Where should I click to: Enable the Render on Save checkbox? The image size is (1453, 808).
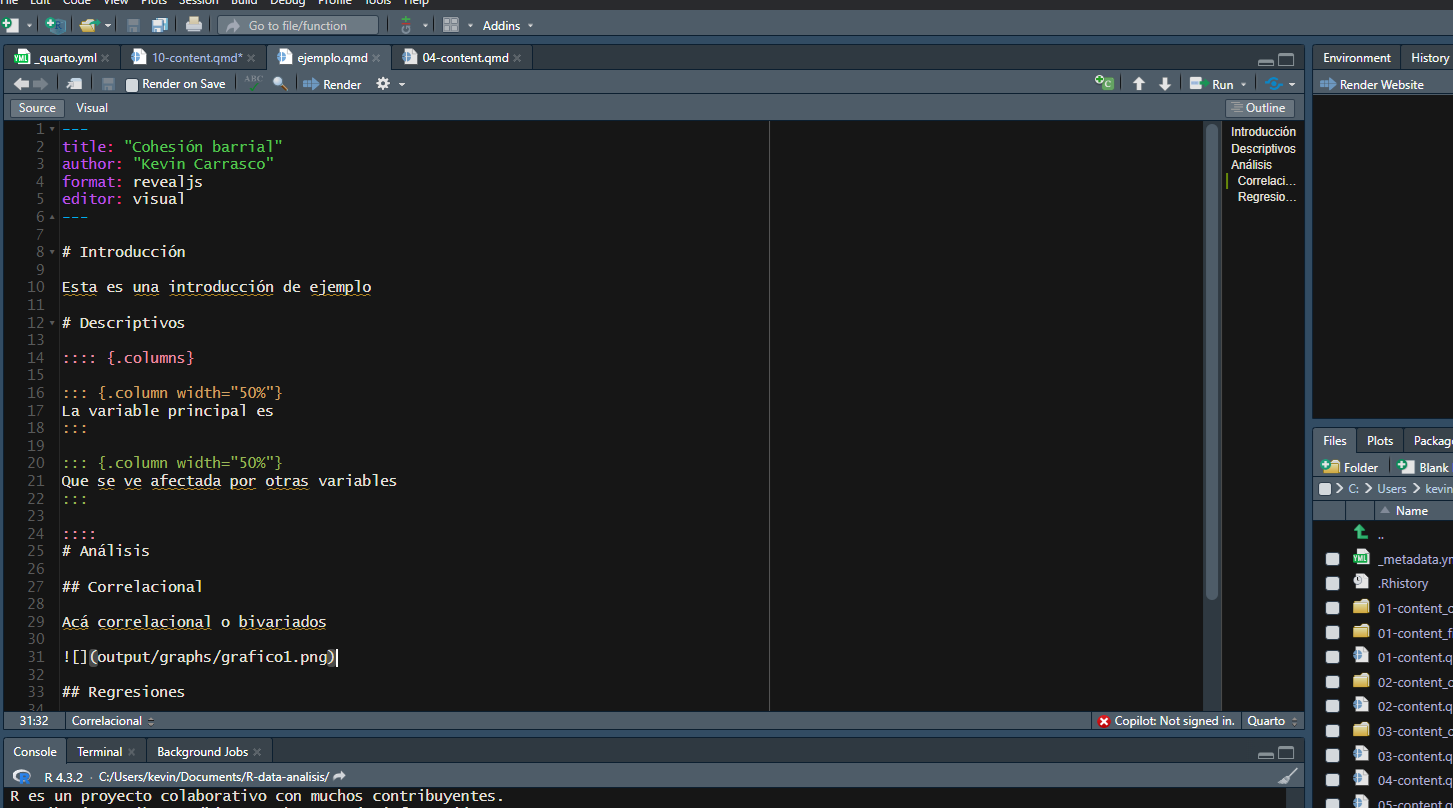coord(132,85)
